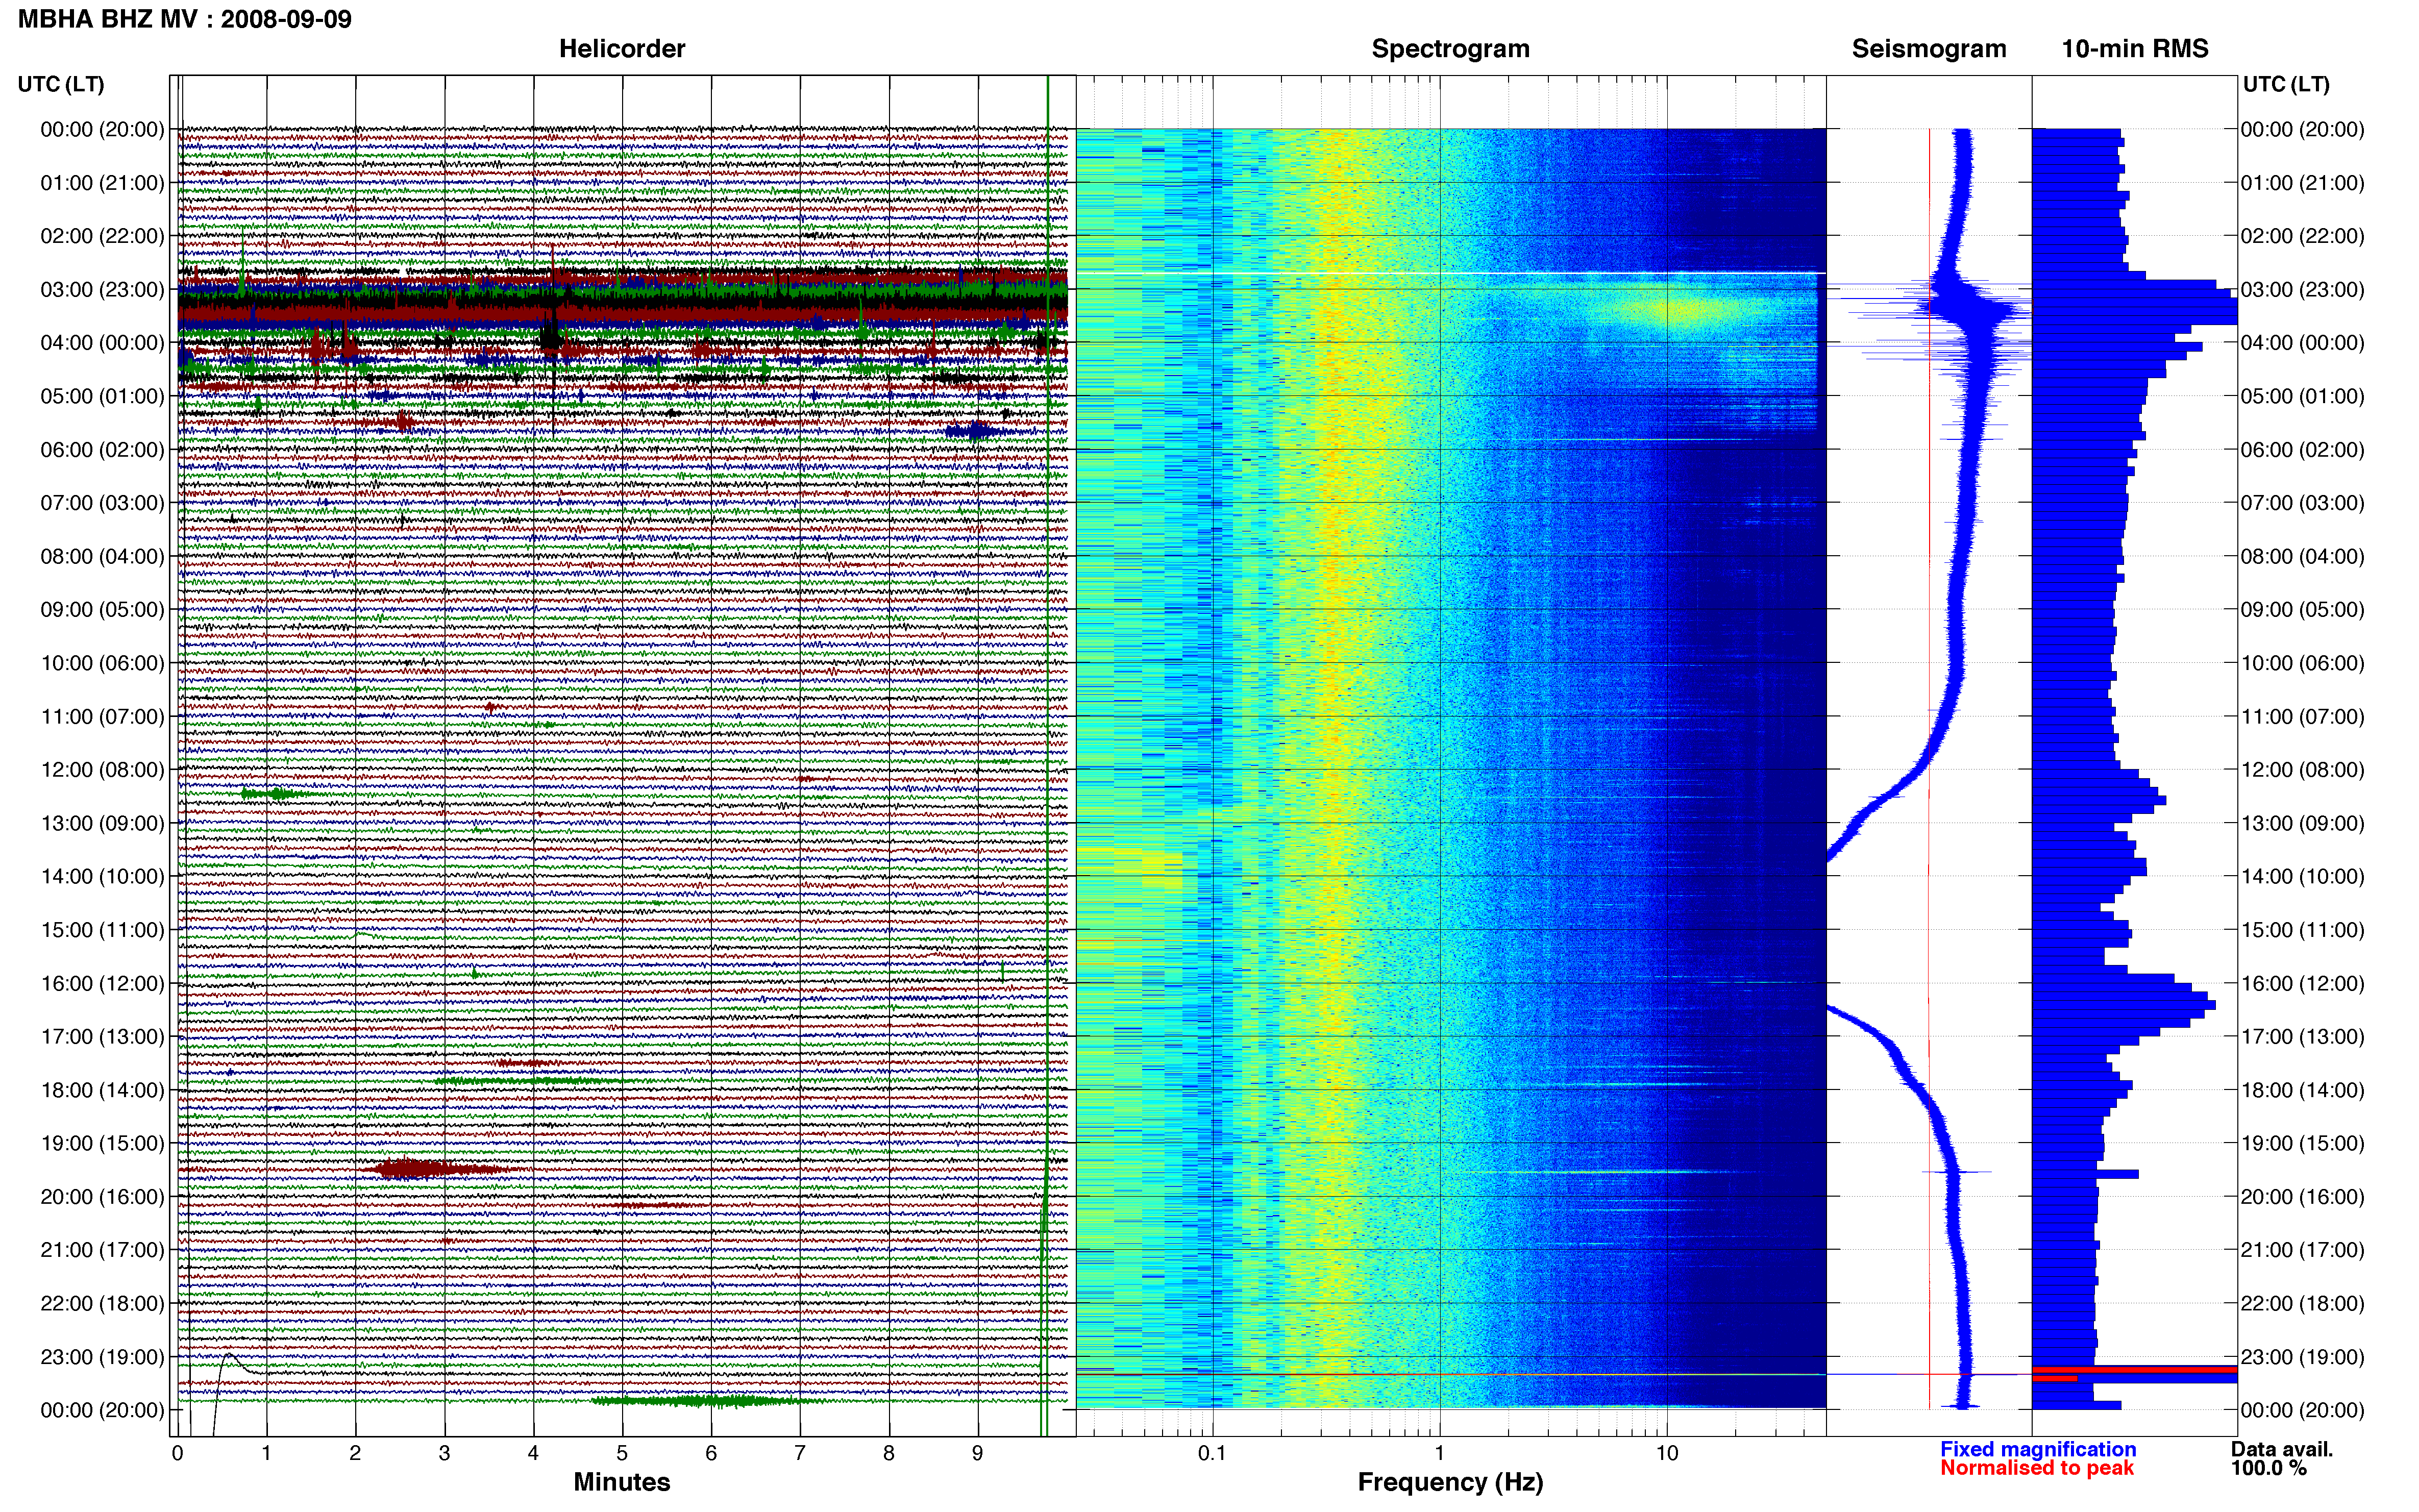Click the Normalised to peak legend text
Screen dimensions: 2419x1512
coord(2037,1468)
